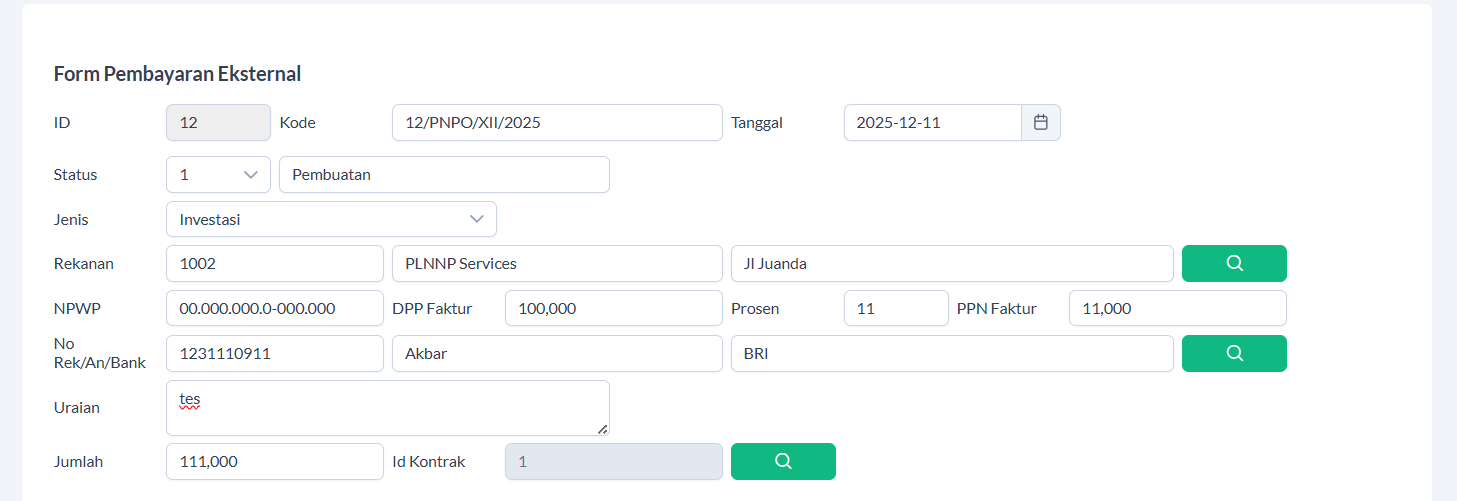
Task: Click the status description field Pembuatan
Action: [x=444, y=174]
